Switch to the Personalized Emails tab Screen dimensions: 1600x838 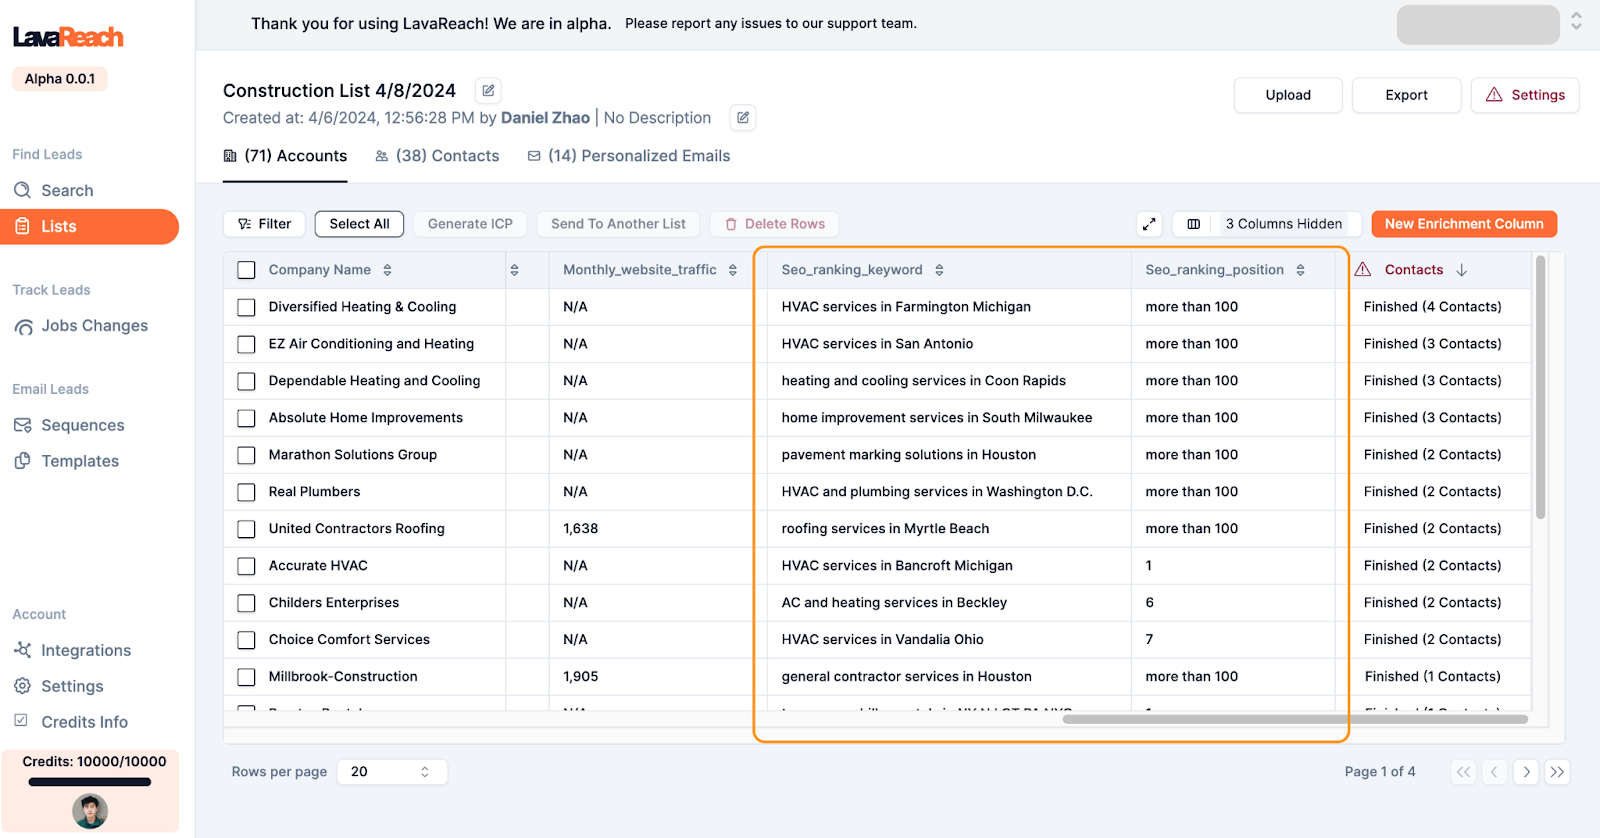629,156
